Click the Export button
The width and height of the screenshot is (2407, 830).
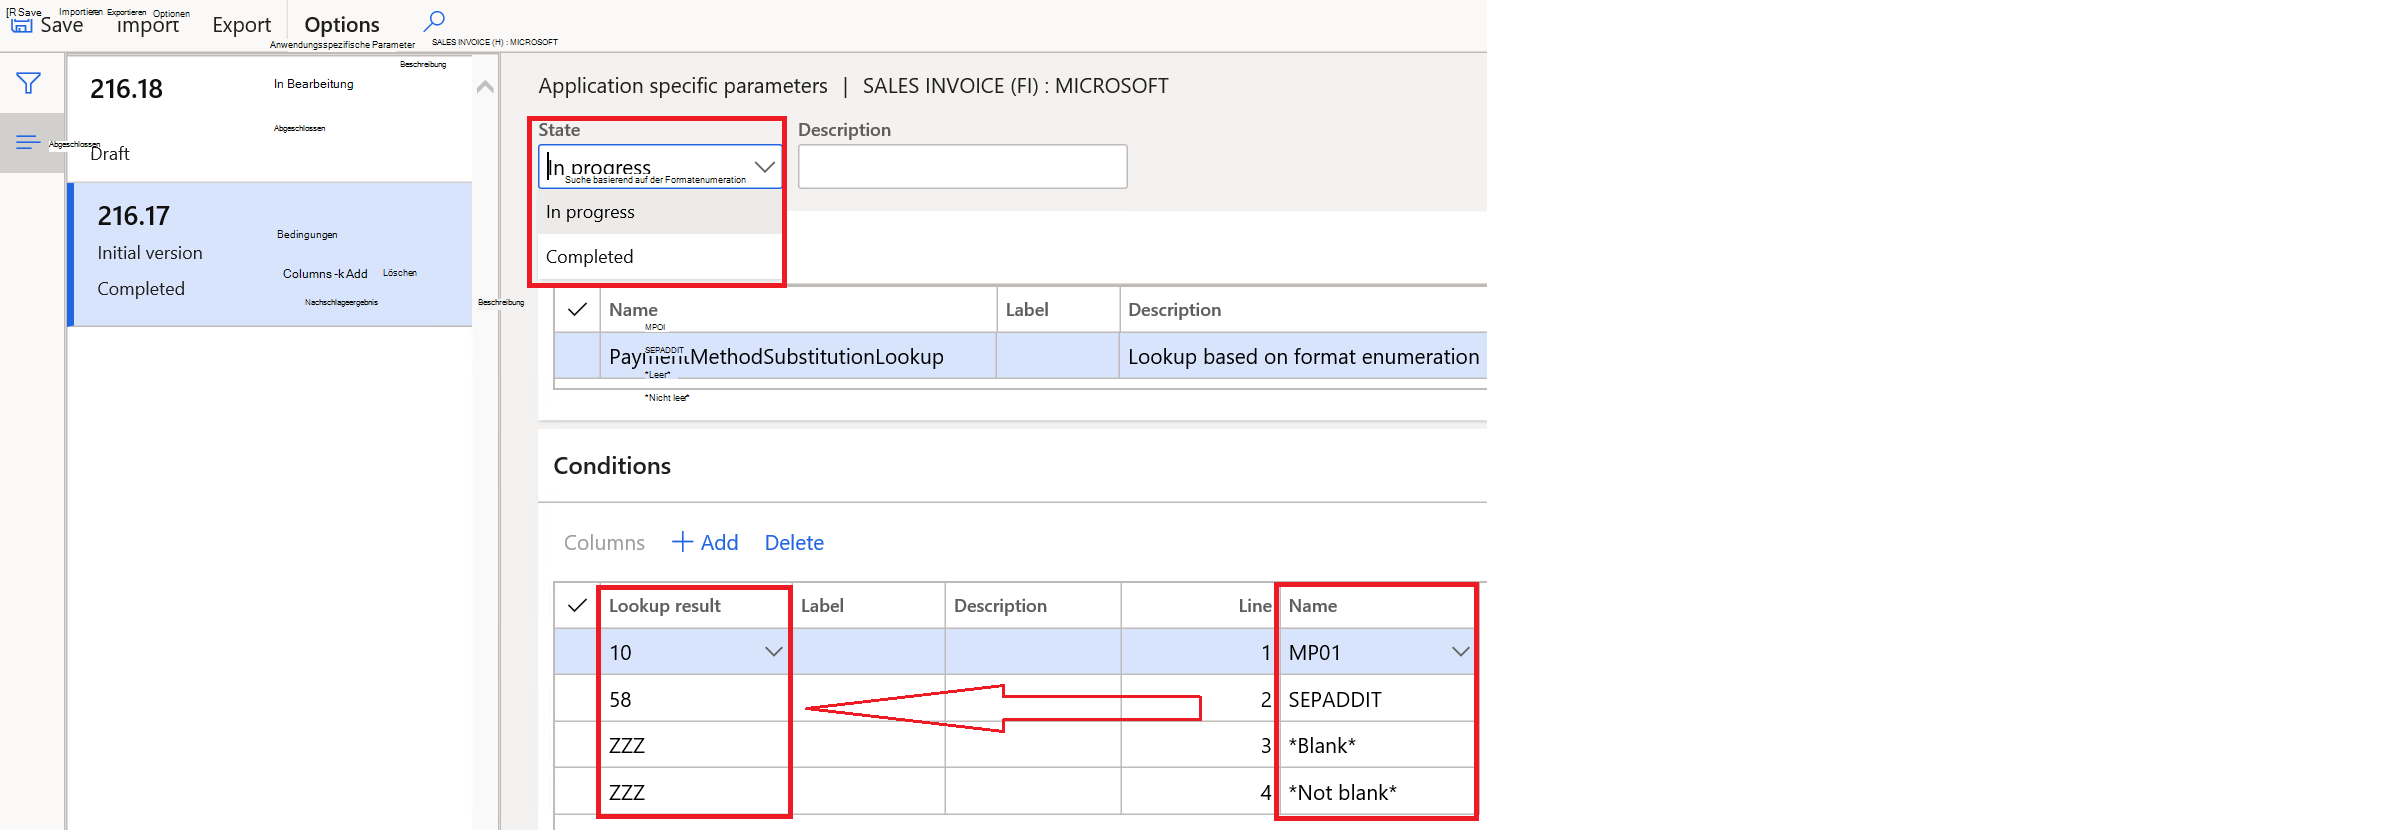(x=241, y=25)
